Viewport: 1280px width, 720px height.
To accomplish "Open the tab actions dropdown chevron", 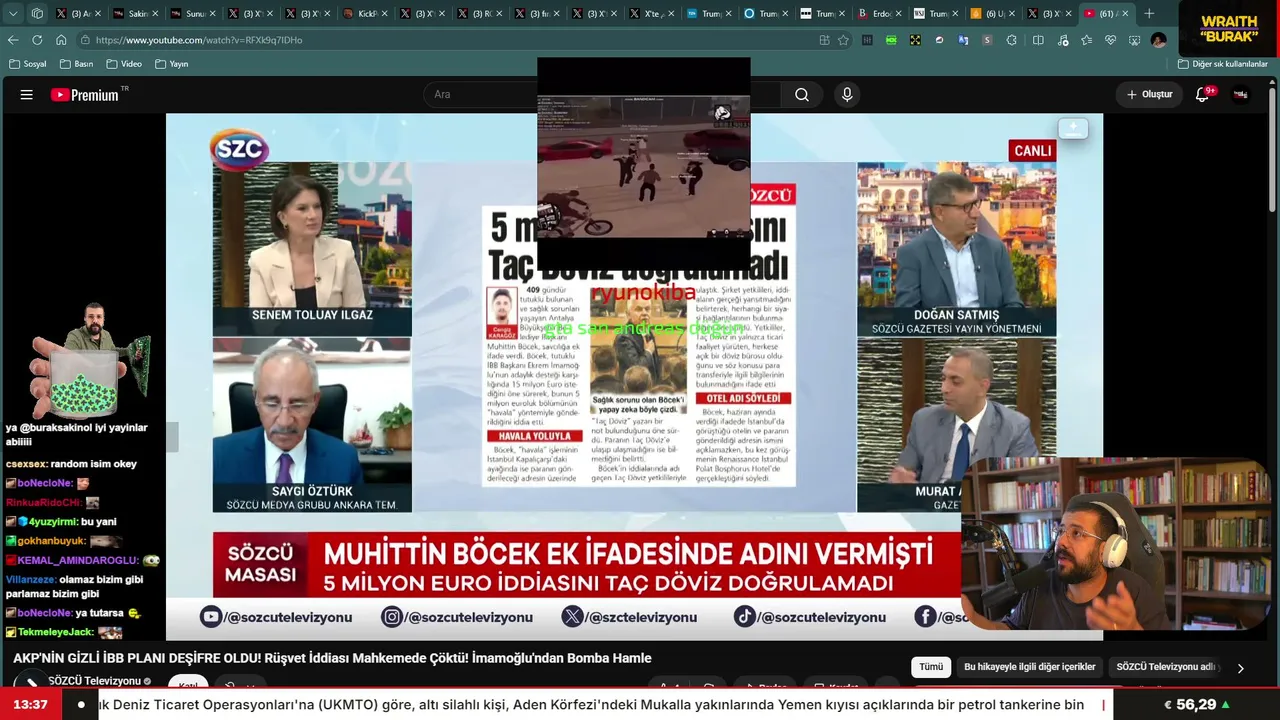I will 13,14.
